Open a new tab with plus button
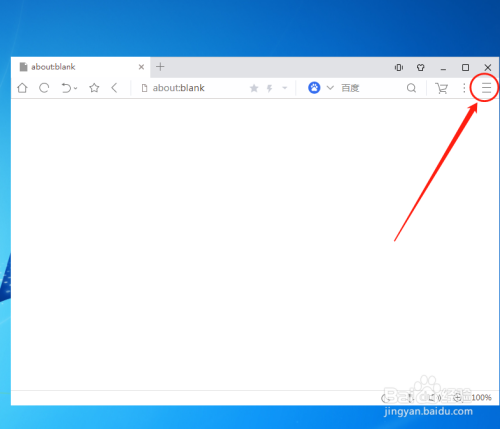 (x=160, y=67)
